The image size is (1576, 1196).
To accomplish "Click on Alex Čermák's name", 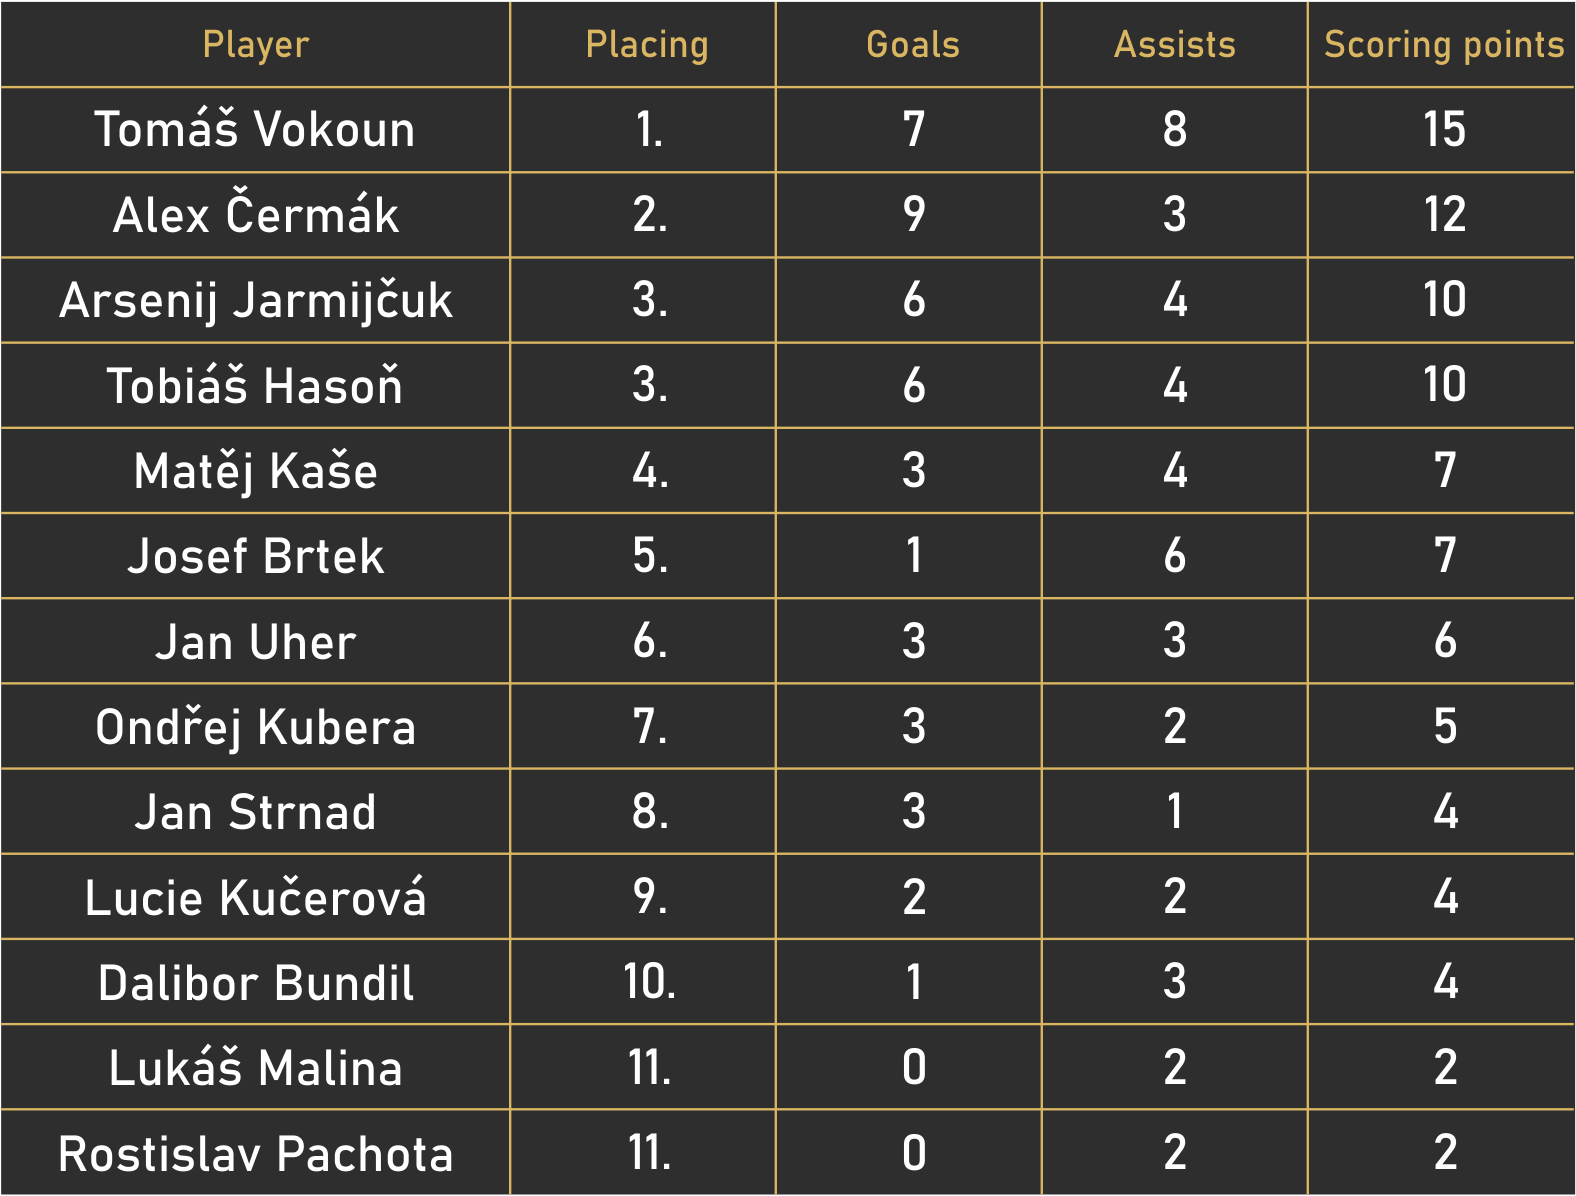I will [x=255, y=215].
